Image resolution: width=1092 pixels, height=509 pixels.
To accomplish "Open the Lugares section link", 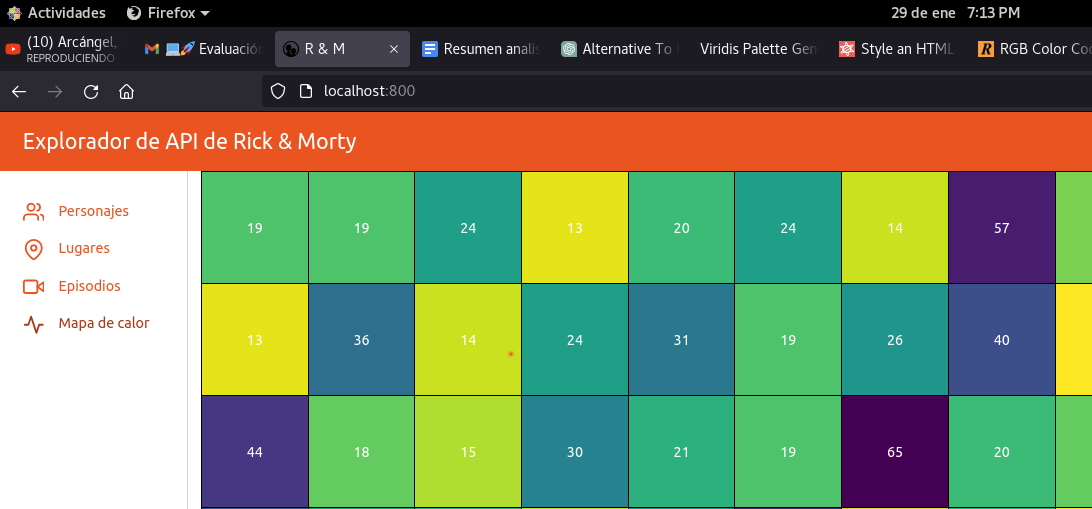I will 84,249.
